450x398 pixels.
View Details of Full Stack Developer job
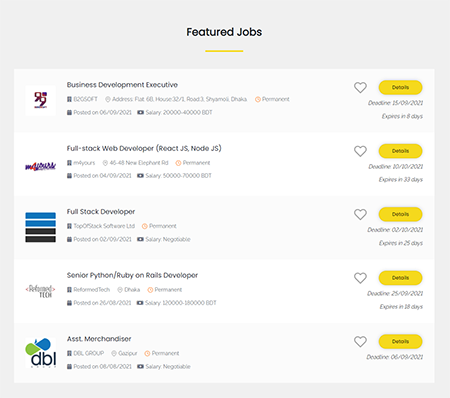pos(400,214)
